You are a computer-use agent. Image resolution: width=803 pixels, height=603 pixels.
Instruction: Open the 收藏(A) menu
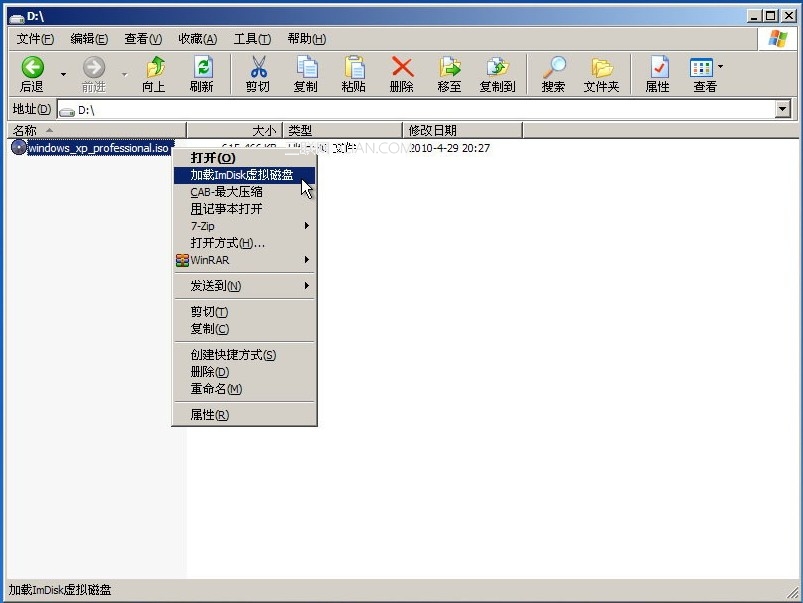tap(198, 39)
